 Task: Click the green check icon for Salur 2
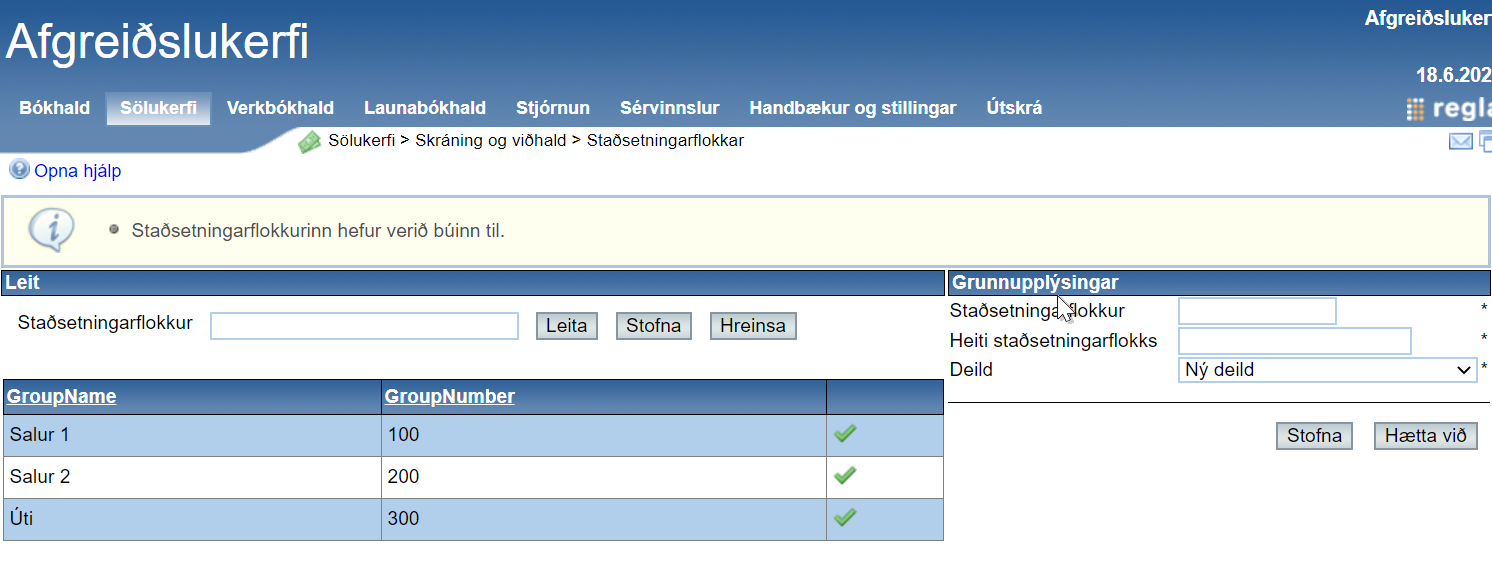845,476
